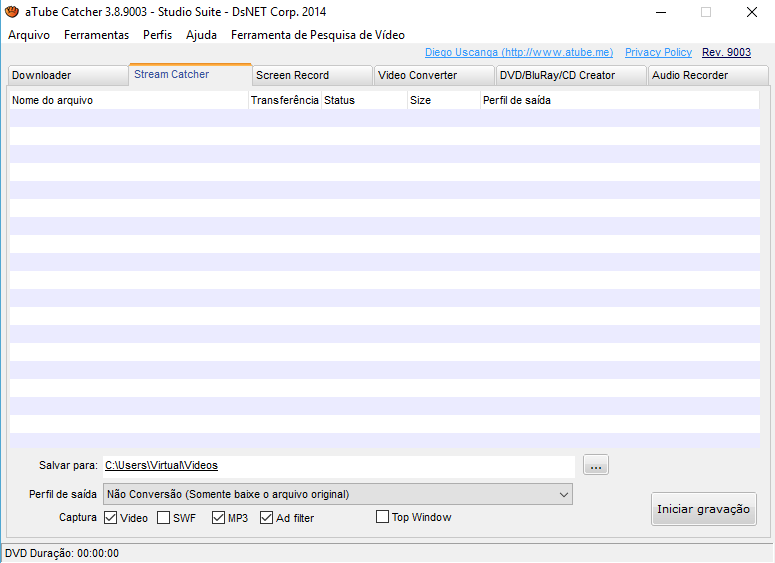The height and width of the screenshot is (563, 775).
Task: Uncheck the Video capture checkbox
Action: (x=111, y=518)
